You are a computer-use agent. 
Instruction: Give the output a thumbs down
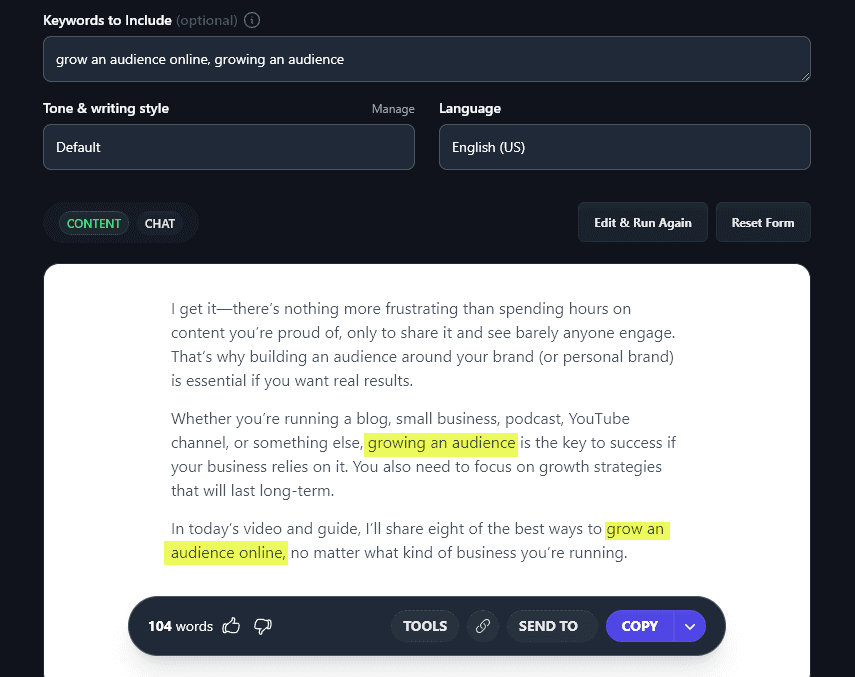click(263, 626)
